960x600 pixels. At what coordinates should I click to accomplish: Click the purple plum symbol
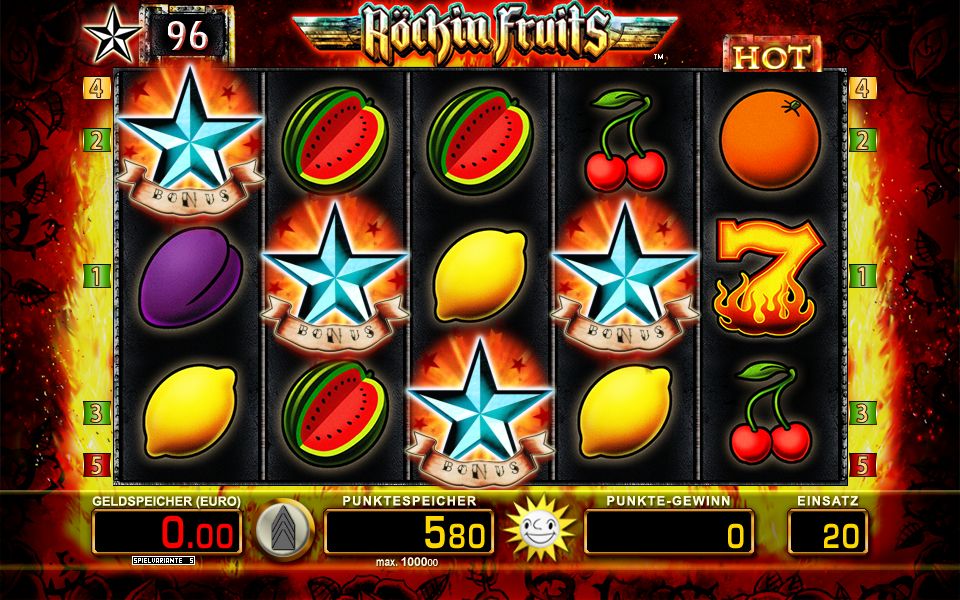tap(190, 277)
